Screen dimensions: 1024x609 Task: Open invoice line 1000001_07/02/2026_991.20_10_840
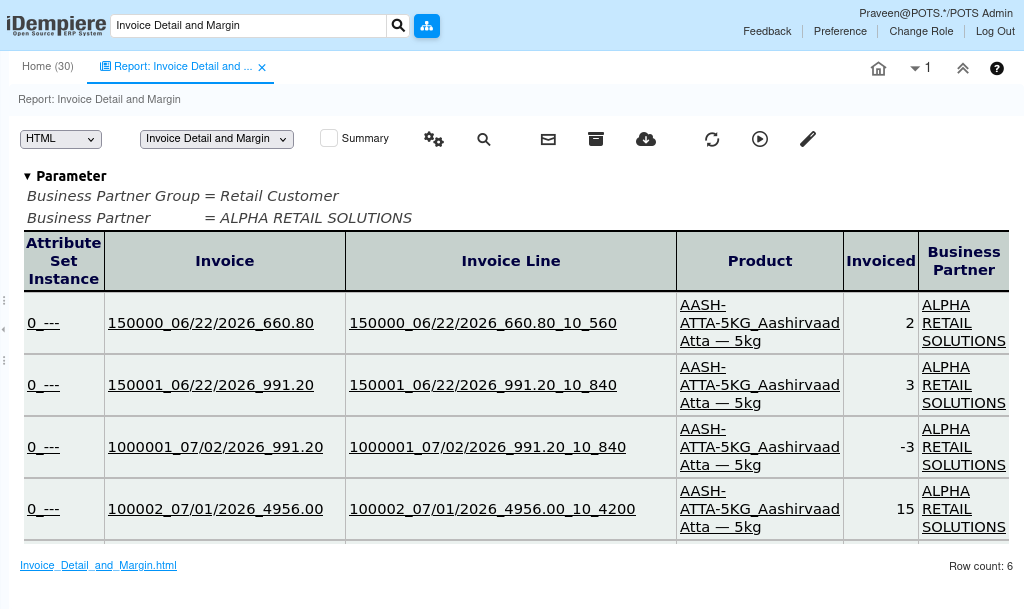click(x=487, y=447)
